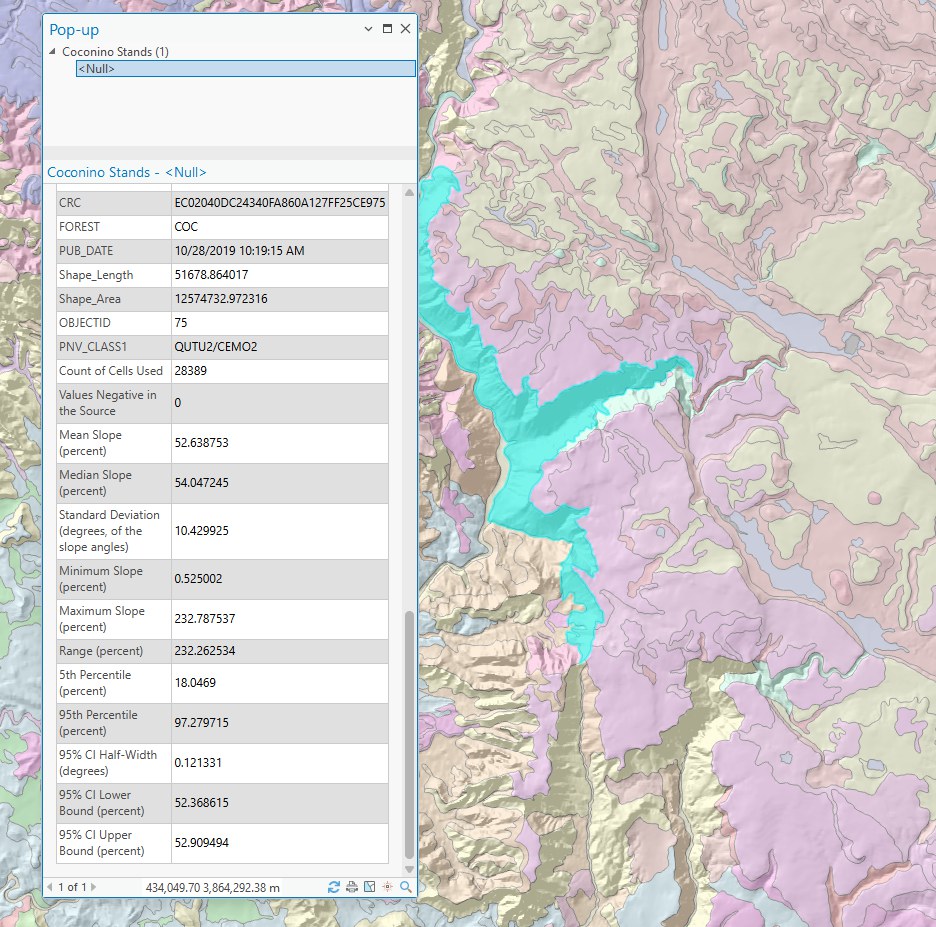Image resolution: width=936 pixels, height=927 pixels.
Task: Go to the previous pop-up record arrow
Action: [50, 887]
